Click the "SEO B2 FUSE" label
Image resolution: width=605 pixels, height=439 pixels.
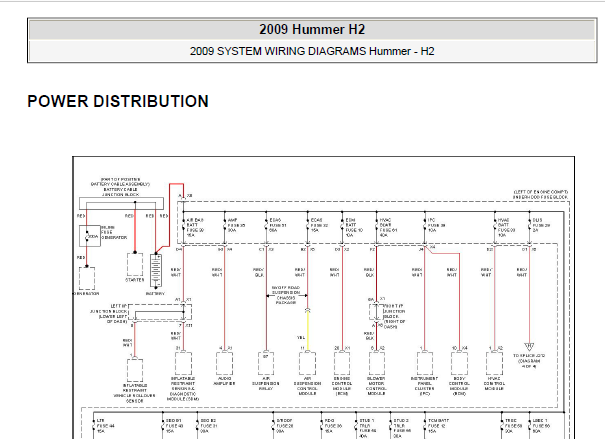209,425
